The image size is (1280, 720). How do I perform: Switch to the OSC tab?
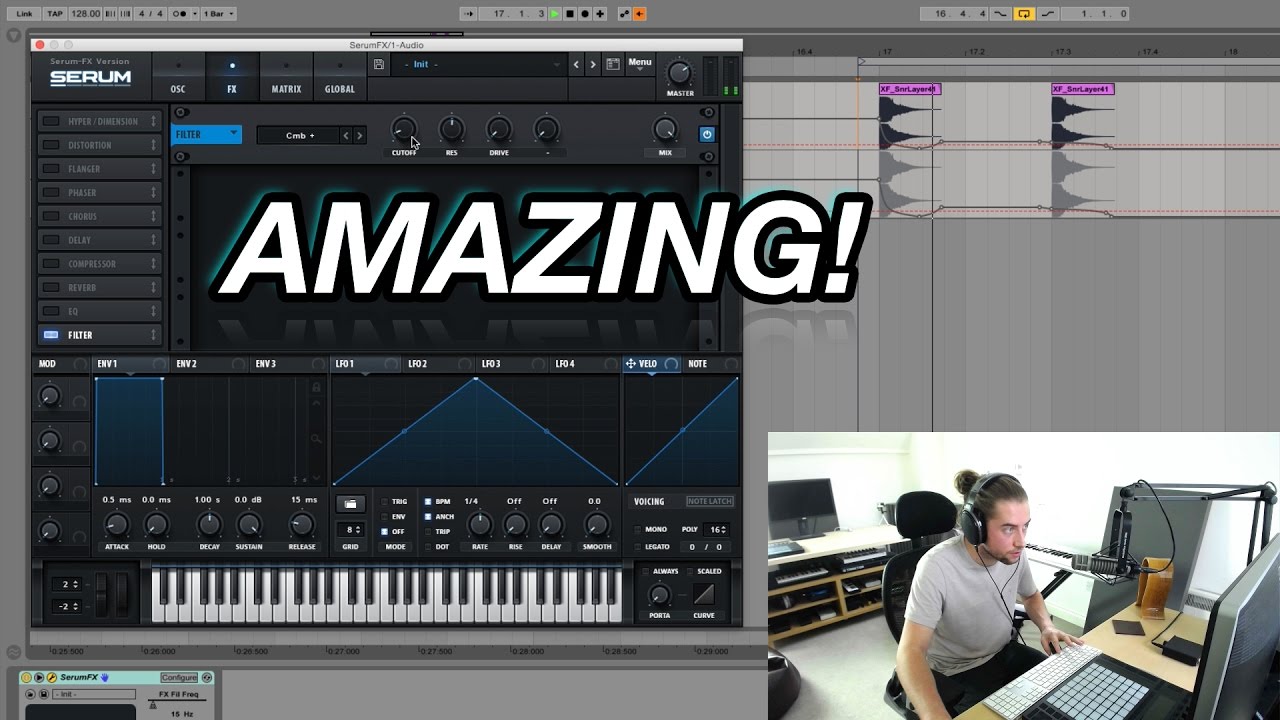[178, 78]
